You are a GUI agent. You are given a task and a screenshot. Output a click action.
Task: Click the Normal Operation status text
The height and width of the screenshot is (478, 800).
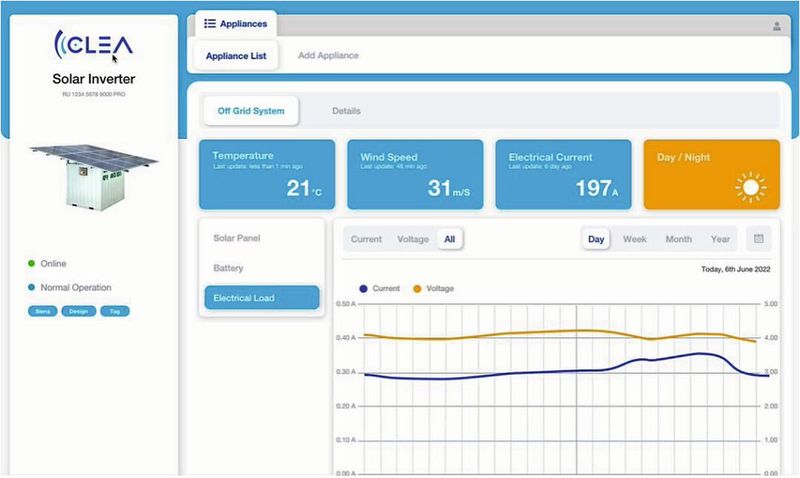(76, 287)
